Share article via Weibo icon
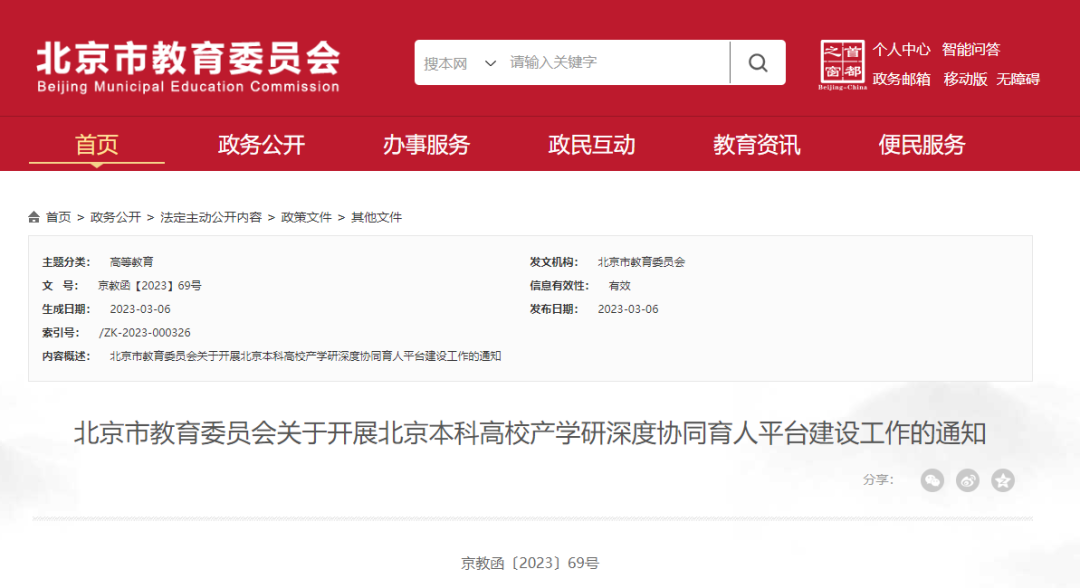Image resolution: width=1080 pixels, height=588 pixels. click(967, 480)
